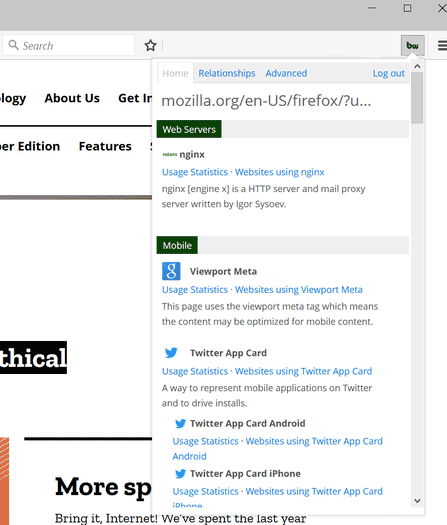This screenshot has width=447, height=525.
Task: Click into the browser Search field
Action: 69,45
